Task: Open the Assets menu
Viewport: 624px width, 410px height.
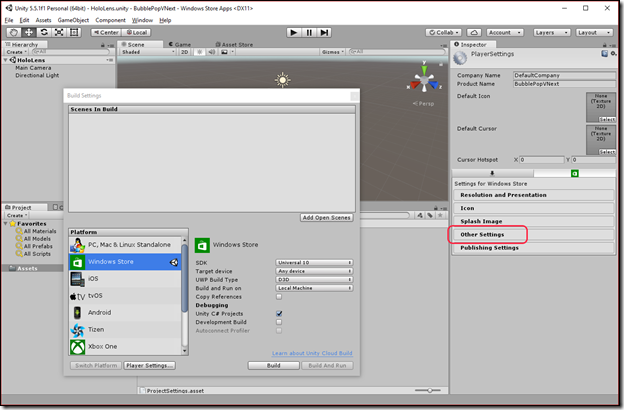Action: tap(43, 20)
